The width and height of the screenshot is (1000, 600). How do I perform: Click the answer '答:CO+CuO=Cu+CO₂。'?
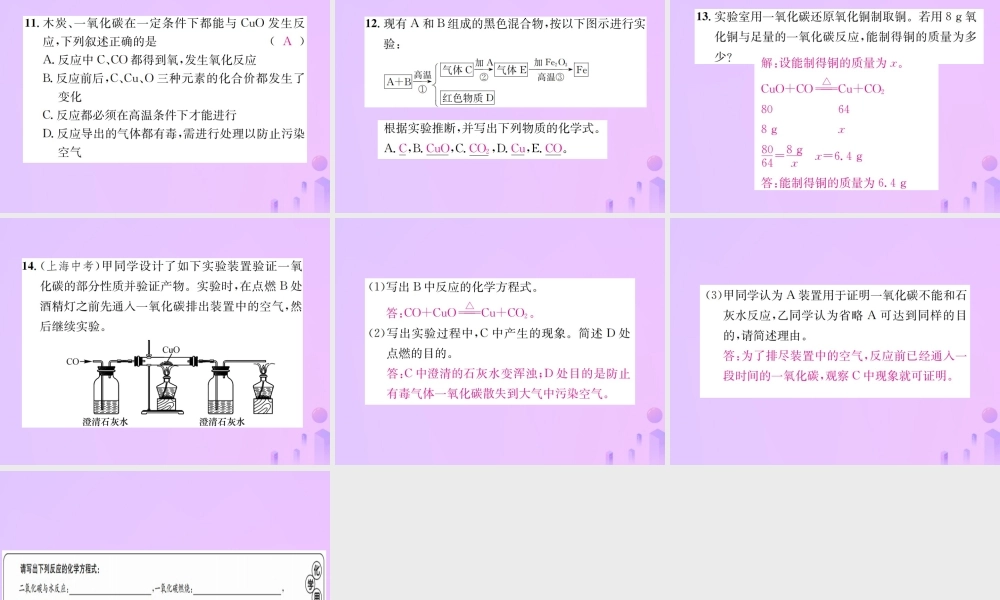460,311
